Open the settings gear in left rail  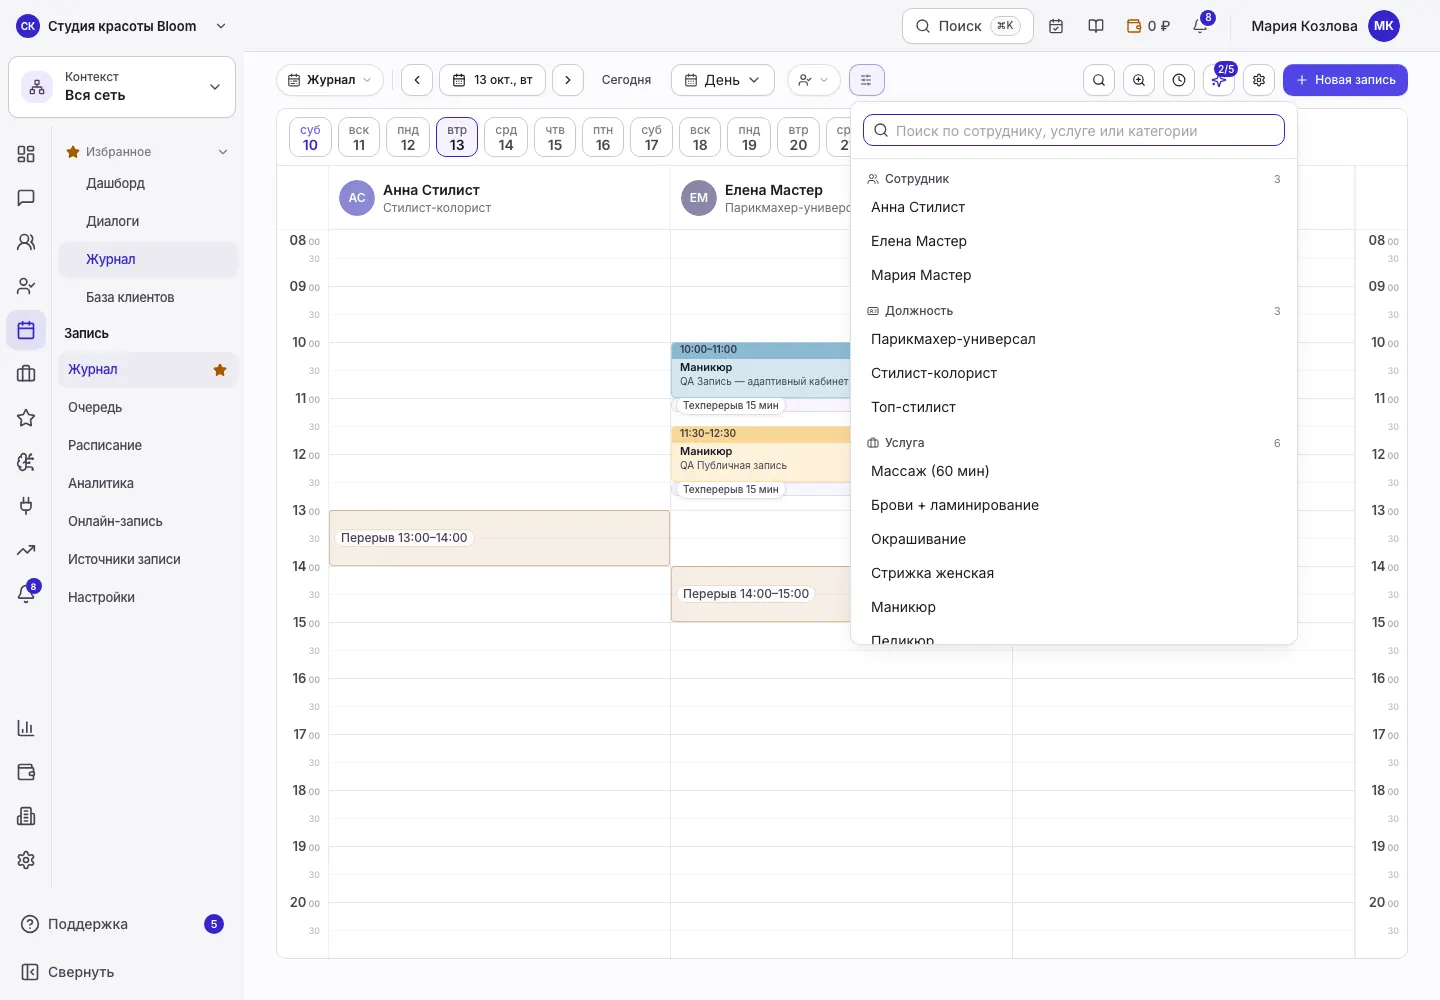point(26,860)
